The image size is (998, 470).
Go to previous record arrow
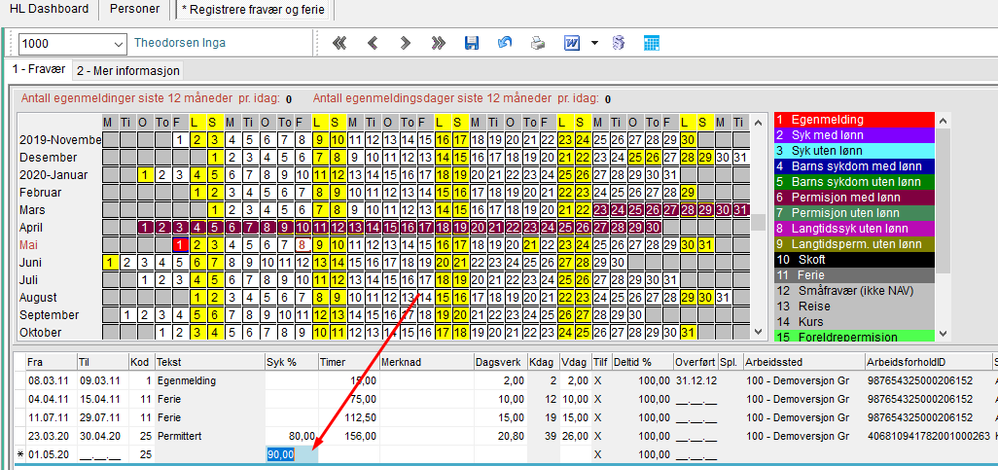(x=373, y=43)
